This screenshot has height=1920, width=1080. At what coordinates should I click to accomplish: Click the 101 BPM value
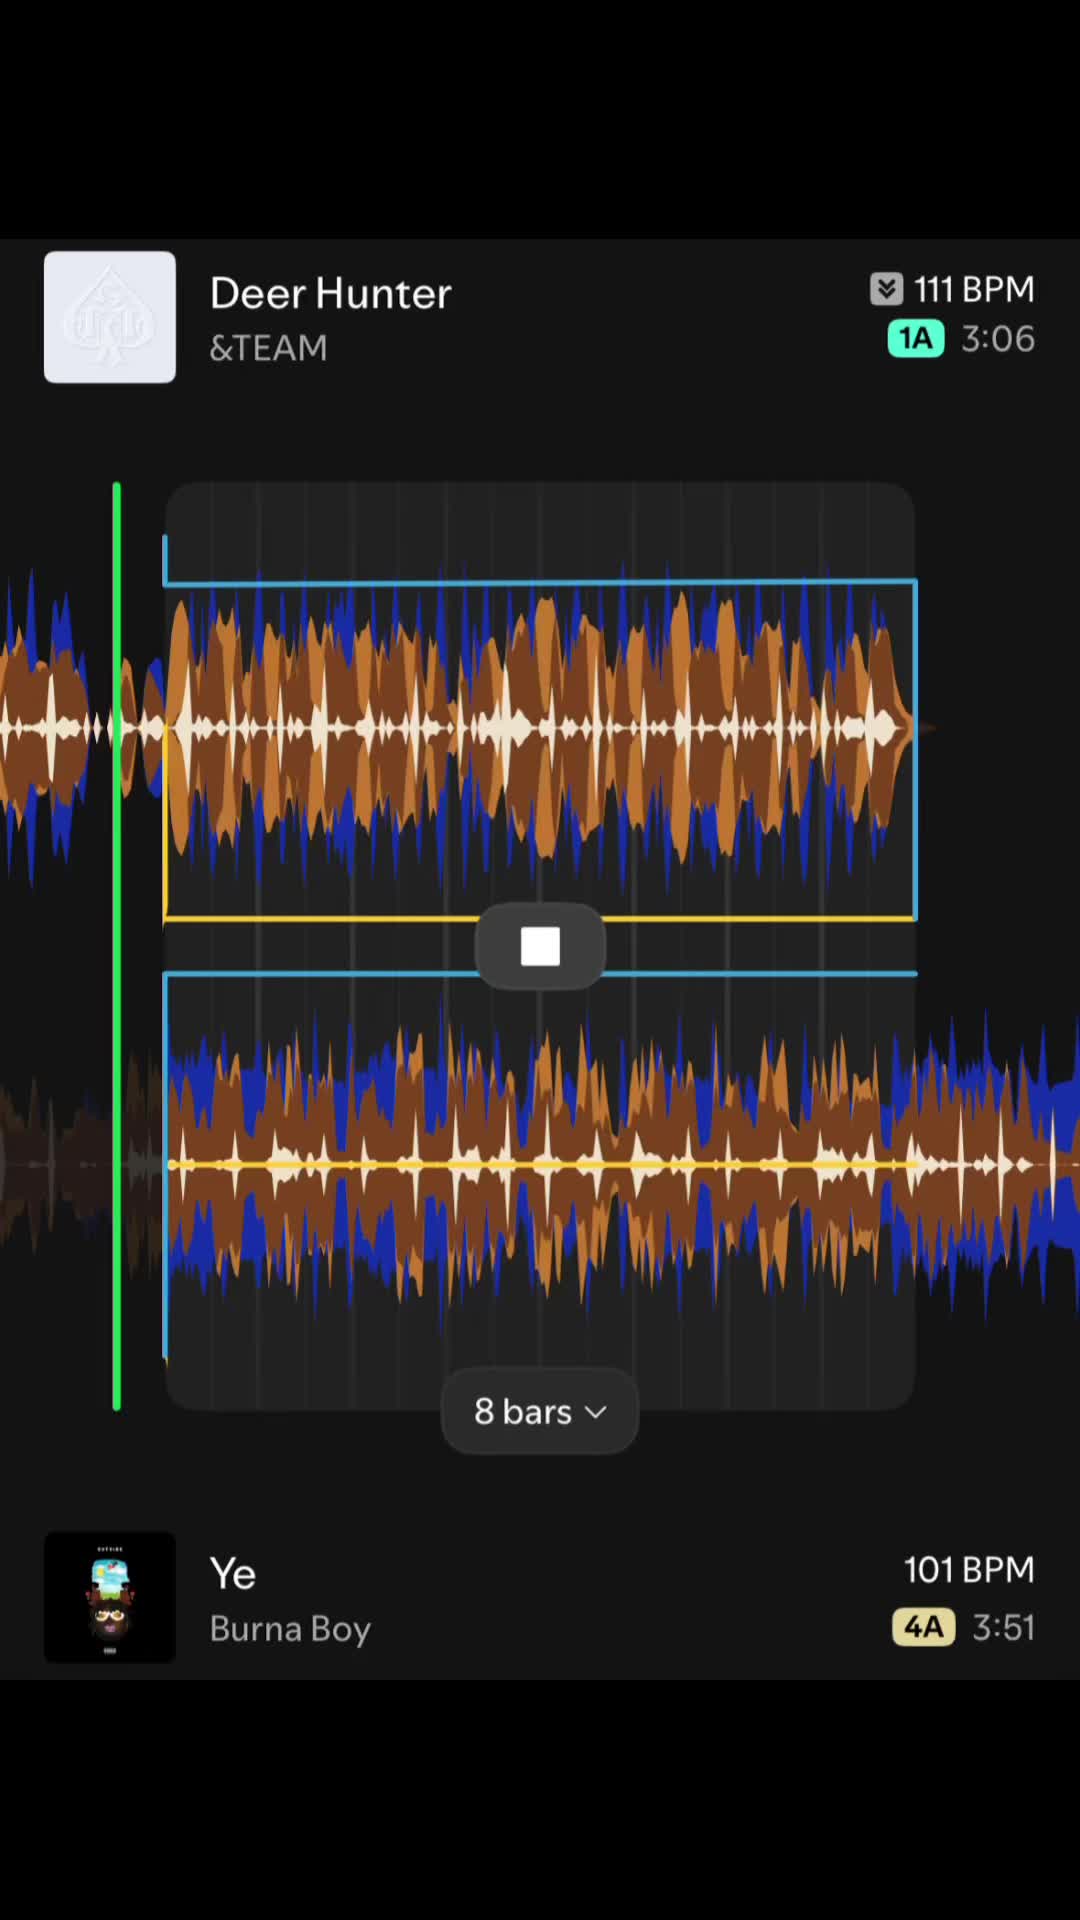969,1570
